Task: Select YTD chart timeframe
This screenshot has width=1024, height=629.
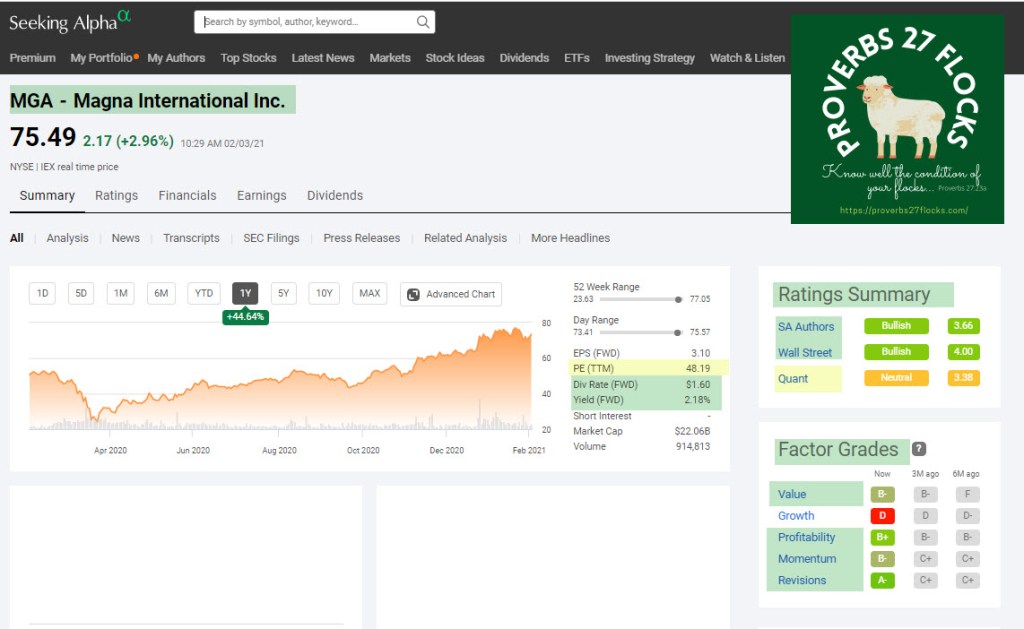Action: point(204,294)
